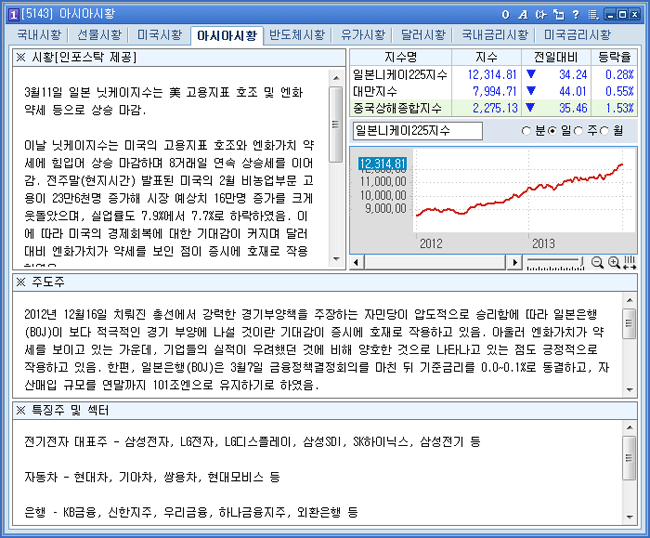Click the chart zoom slider track

point(555,262)
